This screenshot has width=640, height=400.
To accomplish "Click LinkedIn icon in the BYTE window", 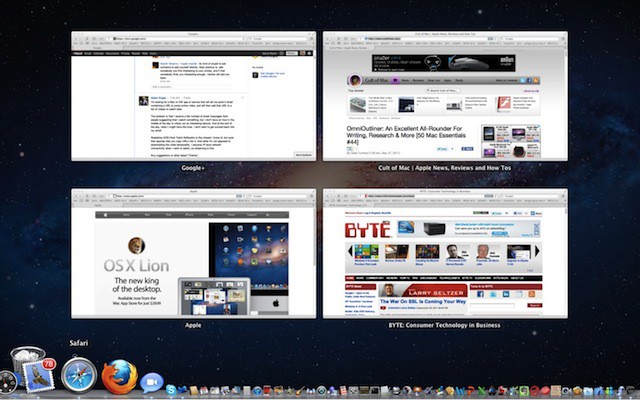I will click(506, 294).
